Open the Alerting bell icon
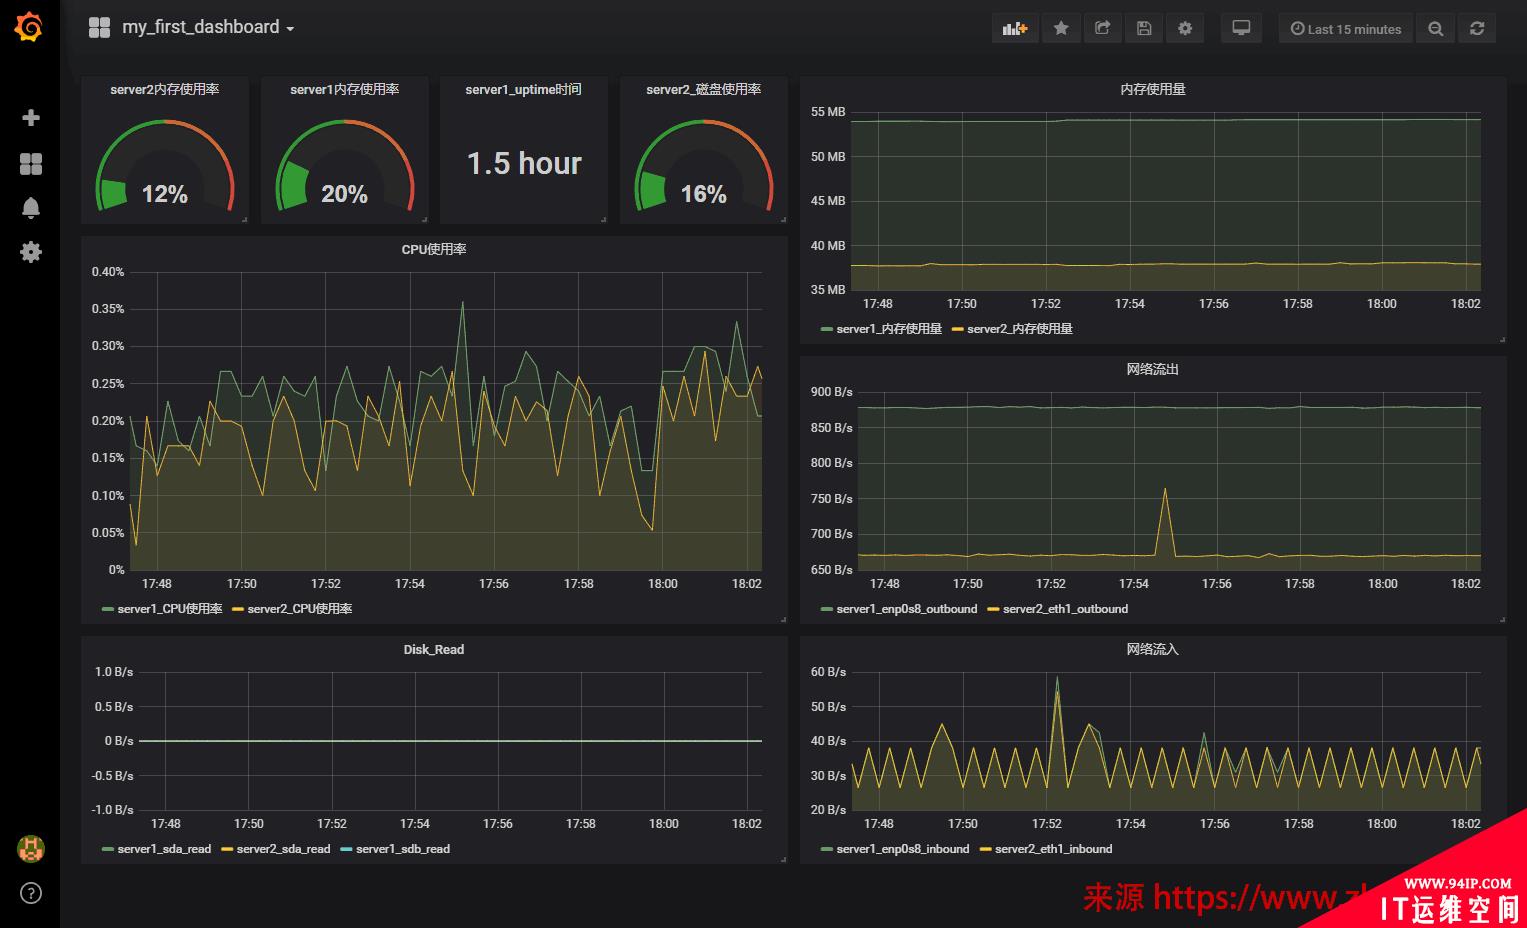 pos(31,208)
